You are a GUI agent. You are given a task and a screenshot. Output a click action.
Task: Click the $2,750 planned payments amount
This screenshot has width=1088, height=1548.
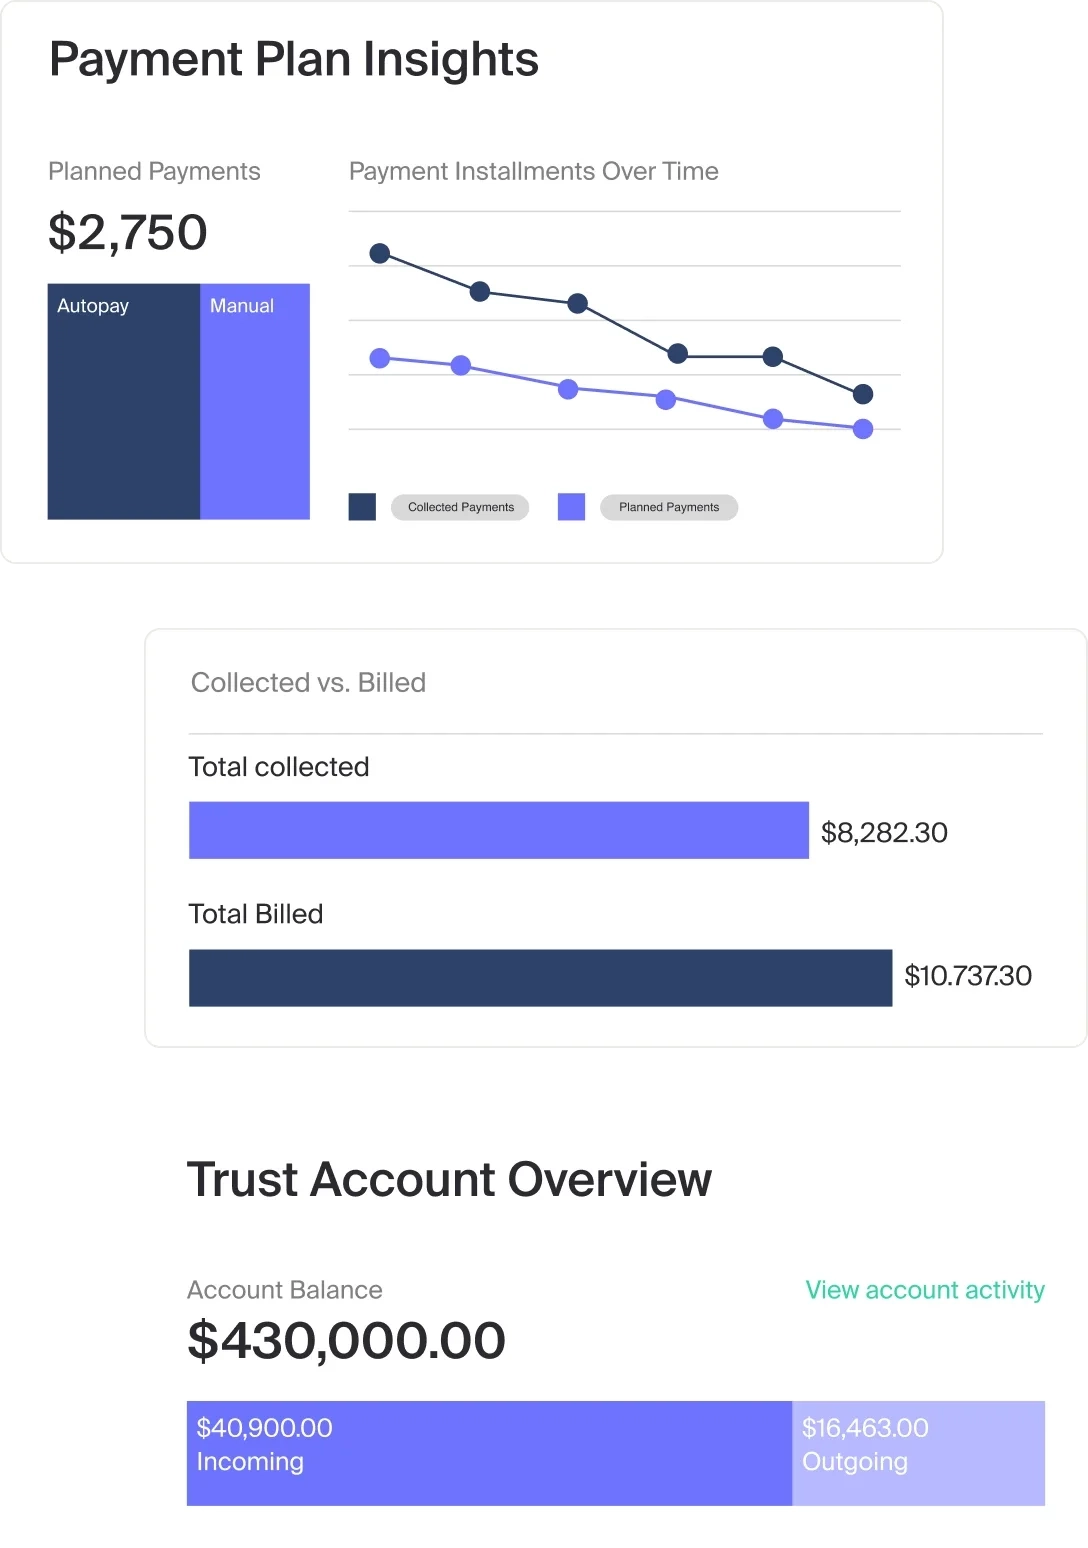[128, 232]
